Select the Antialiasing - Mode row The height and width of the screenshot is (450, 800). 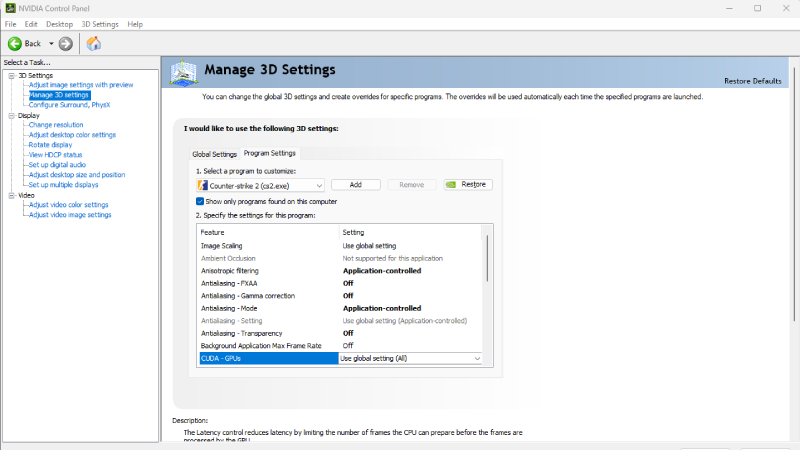tap(340, 308)
